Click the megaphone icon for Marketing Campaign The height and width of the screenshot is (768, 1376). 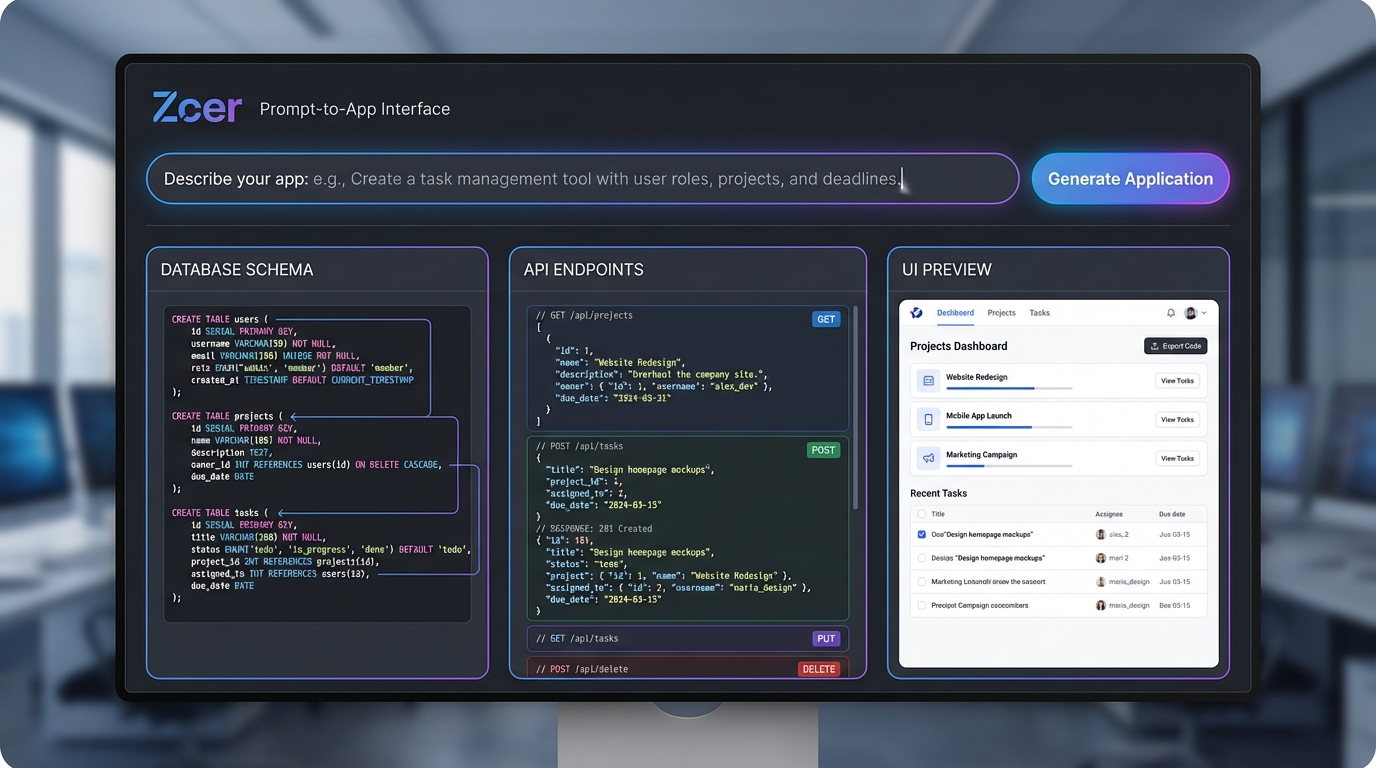[928, 457]
